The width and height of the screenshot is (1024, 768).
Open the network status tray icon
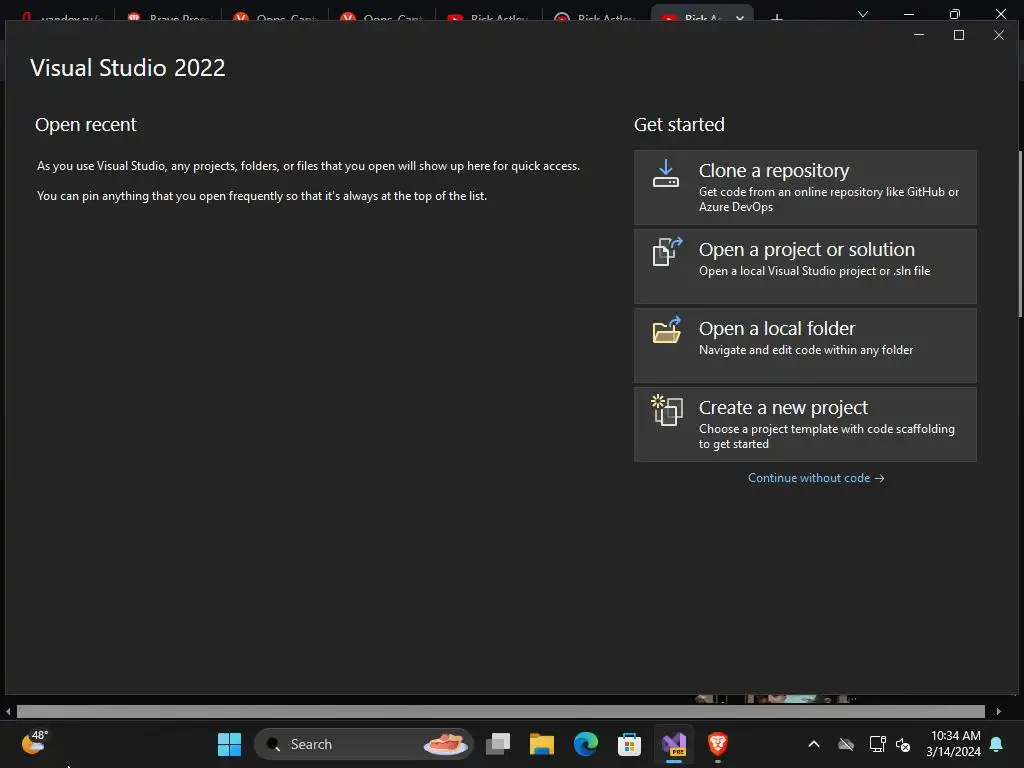pos(877,744)
